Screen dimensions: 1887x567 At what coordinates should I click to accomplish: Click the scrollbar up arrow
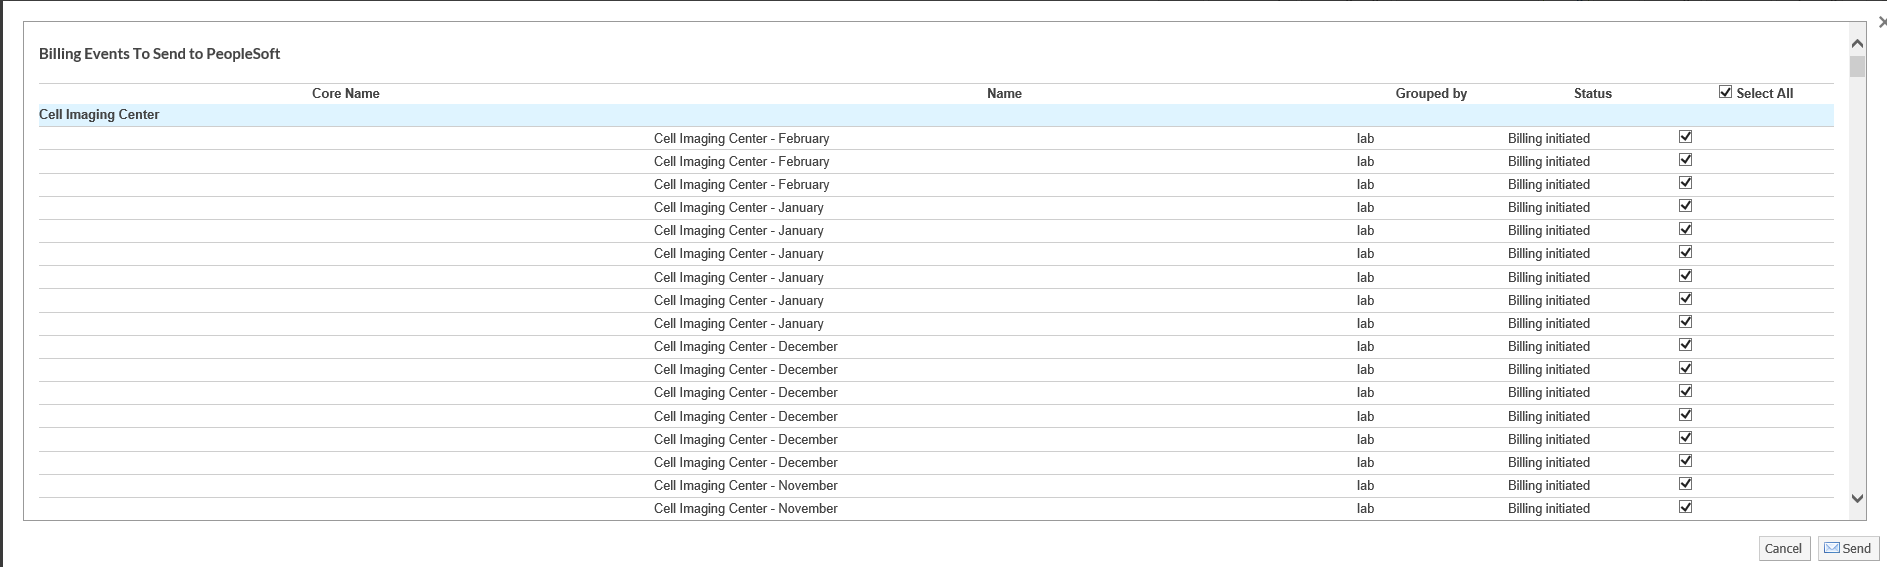(x=1857, y=44)
